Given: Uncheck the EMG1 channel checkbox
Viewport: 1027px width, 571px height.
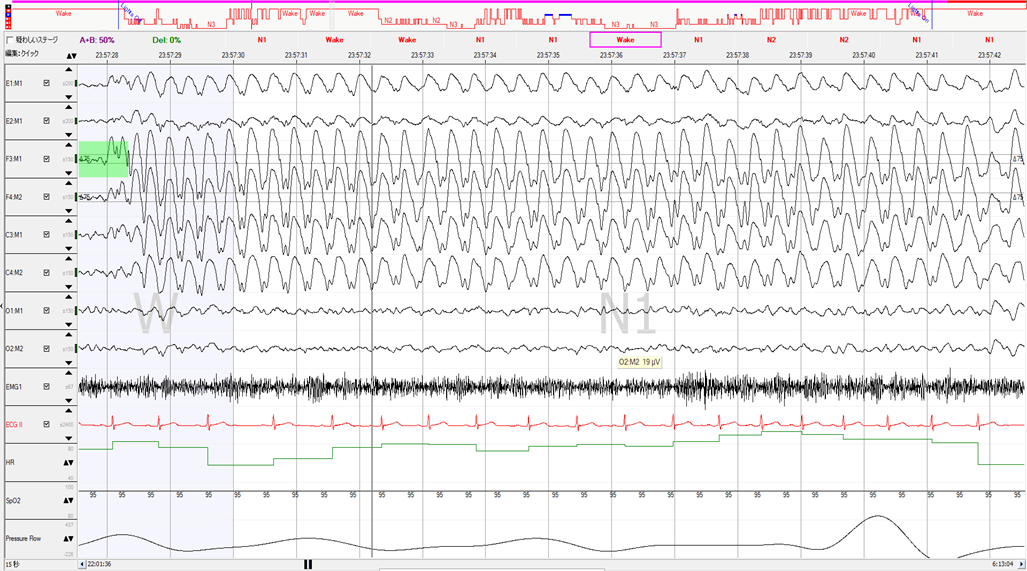Looking at the screenshot, I should point(46,386).
